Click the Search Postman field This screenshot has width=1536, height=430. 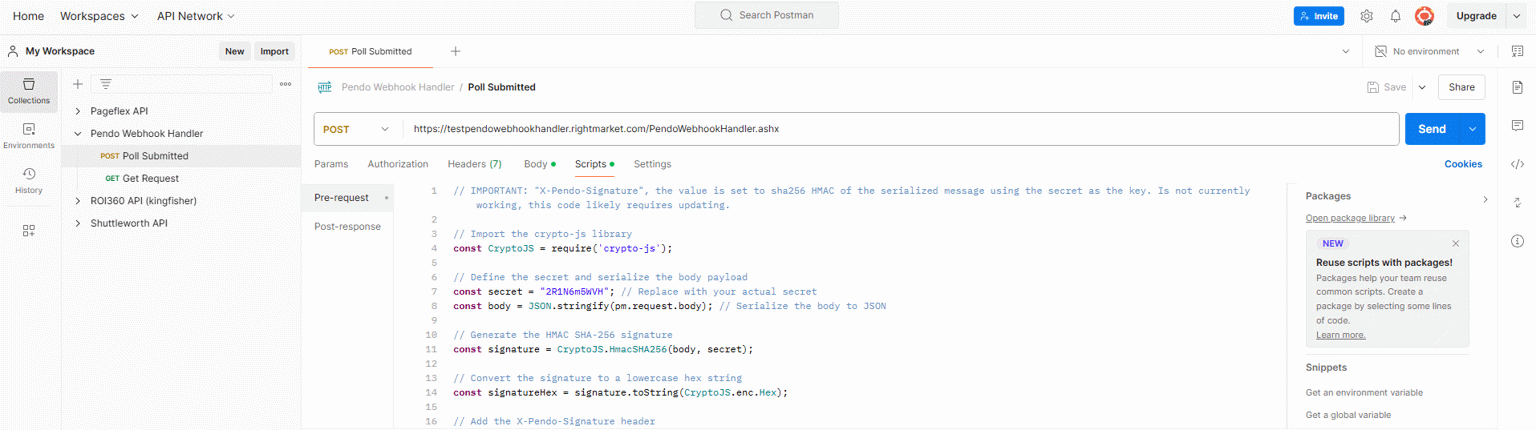pyautogui.click(x=766, y=16)
